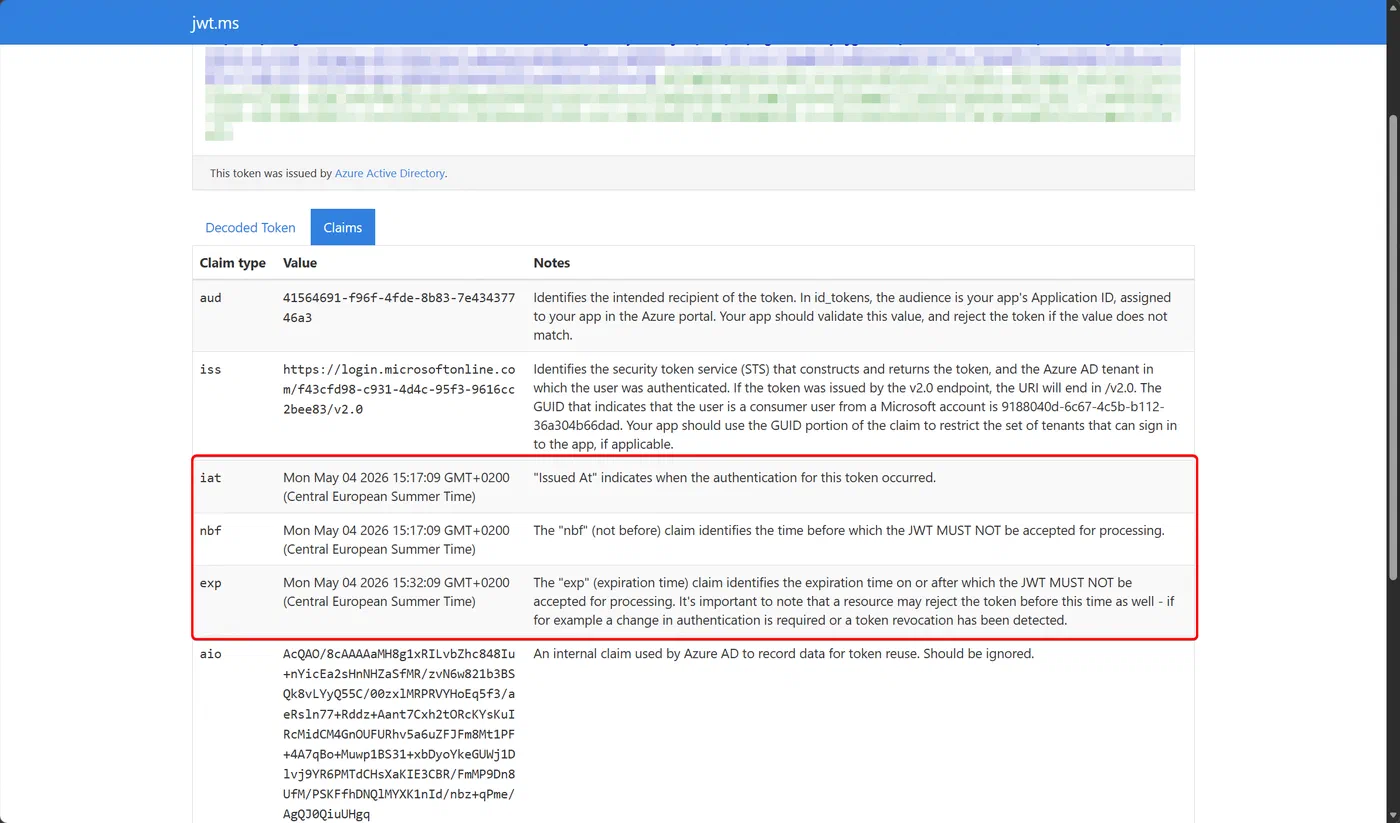This screenshot has width=1400, height=823.
Task: Click the "This token was issued by" text
Action: (271, 173)
